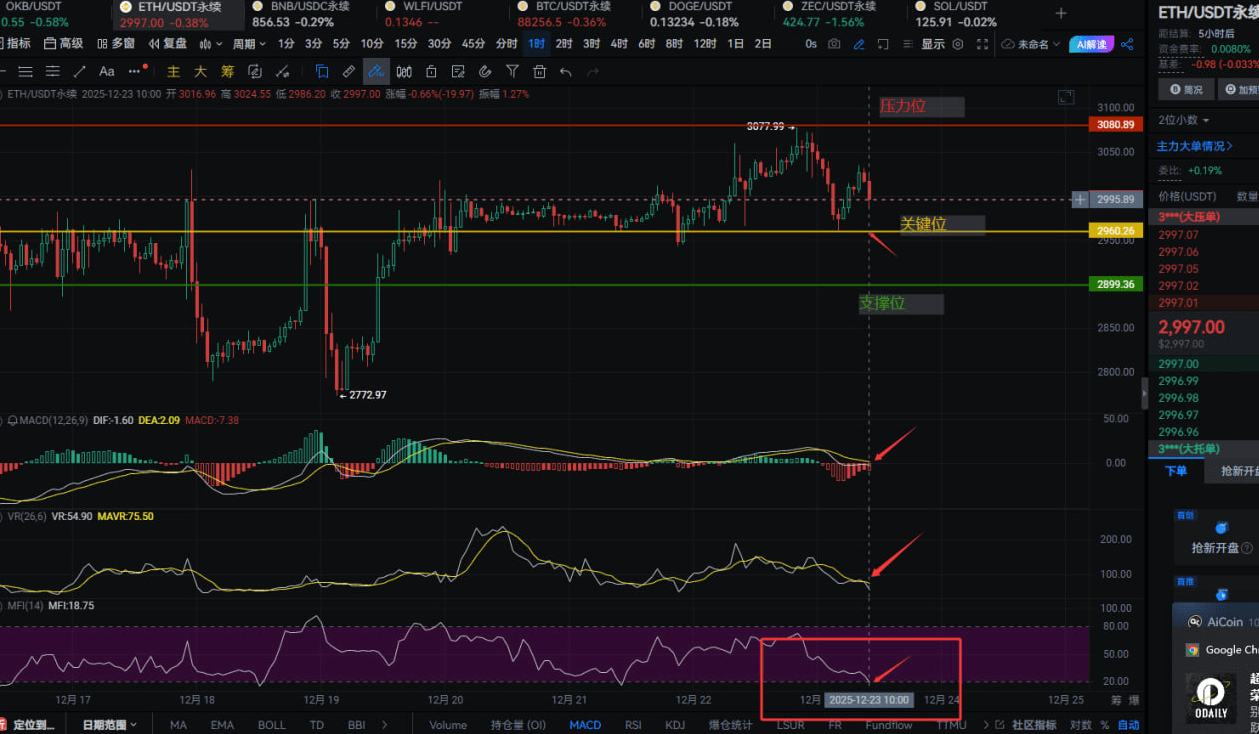1259x734 pixels.
Task: Open the 周期 period dropdown
Action: tap(249, 44)
